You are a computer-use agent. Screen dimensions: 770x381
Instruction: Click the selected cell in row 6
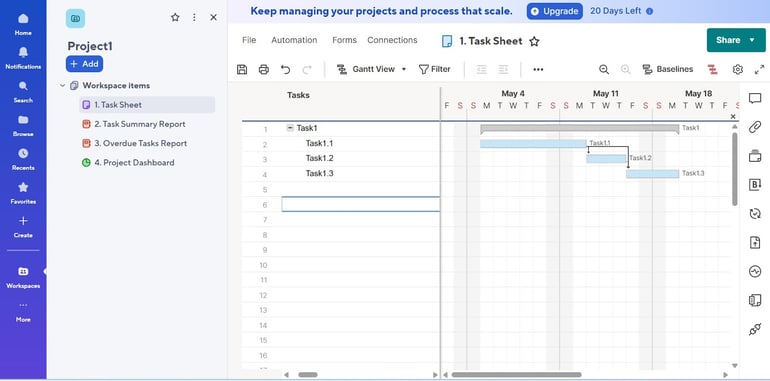360,204
